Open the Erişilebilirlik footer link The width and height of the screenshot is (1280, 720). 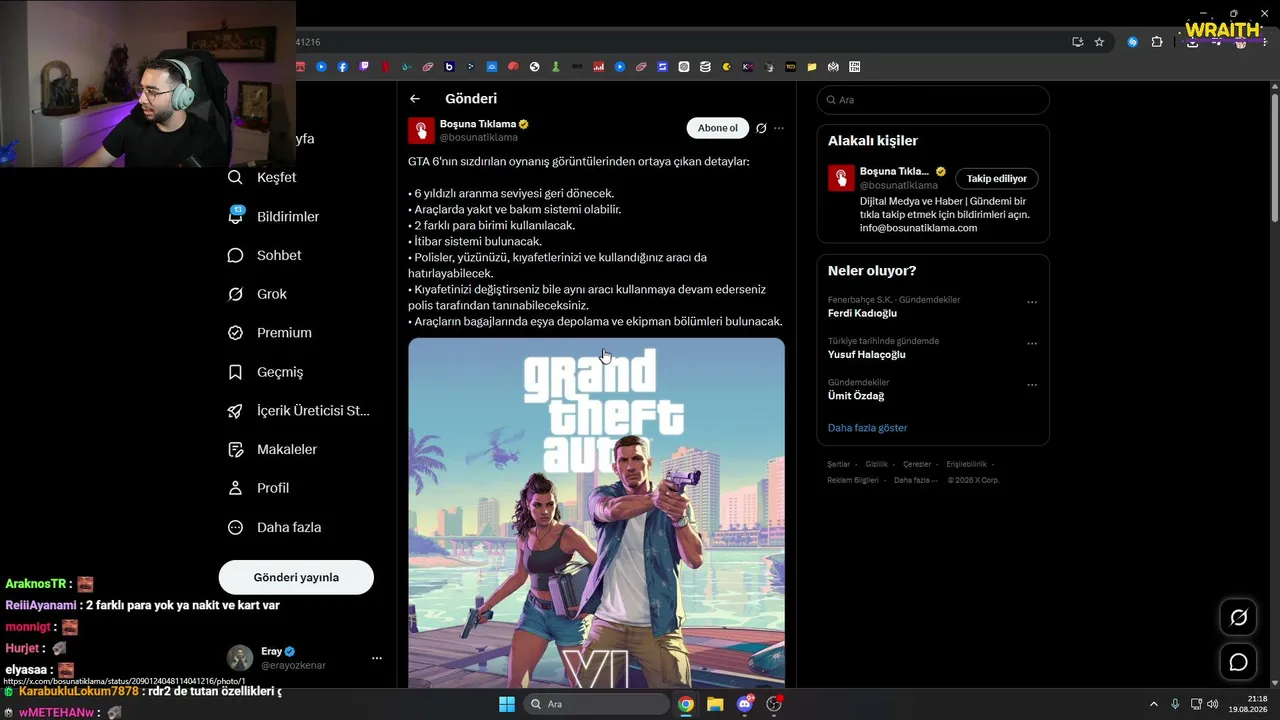point(966,464)
